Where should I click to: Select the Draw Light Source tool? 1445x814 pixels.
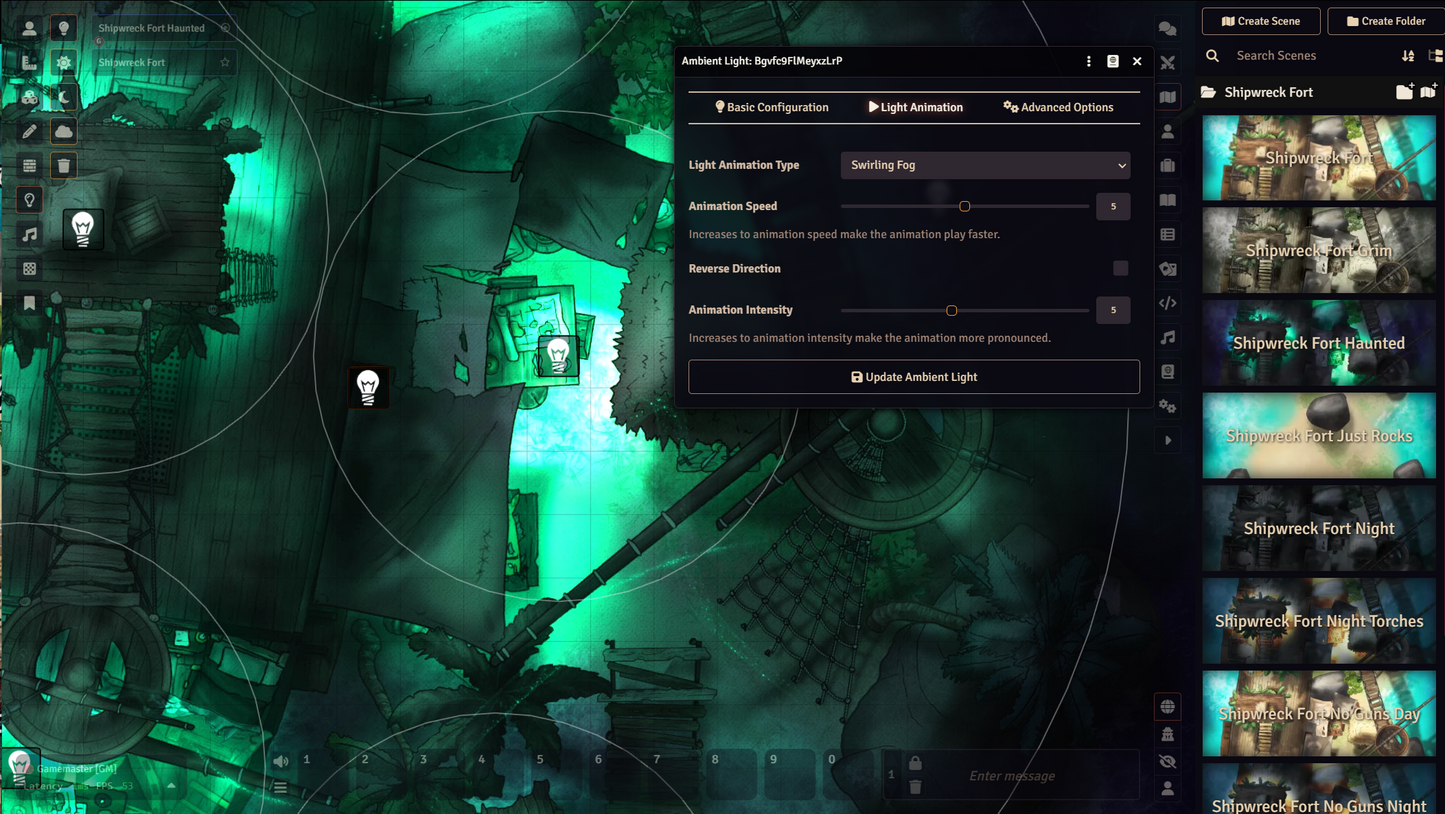64,28
